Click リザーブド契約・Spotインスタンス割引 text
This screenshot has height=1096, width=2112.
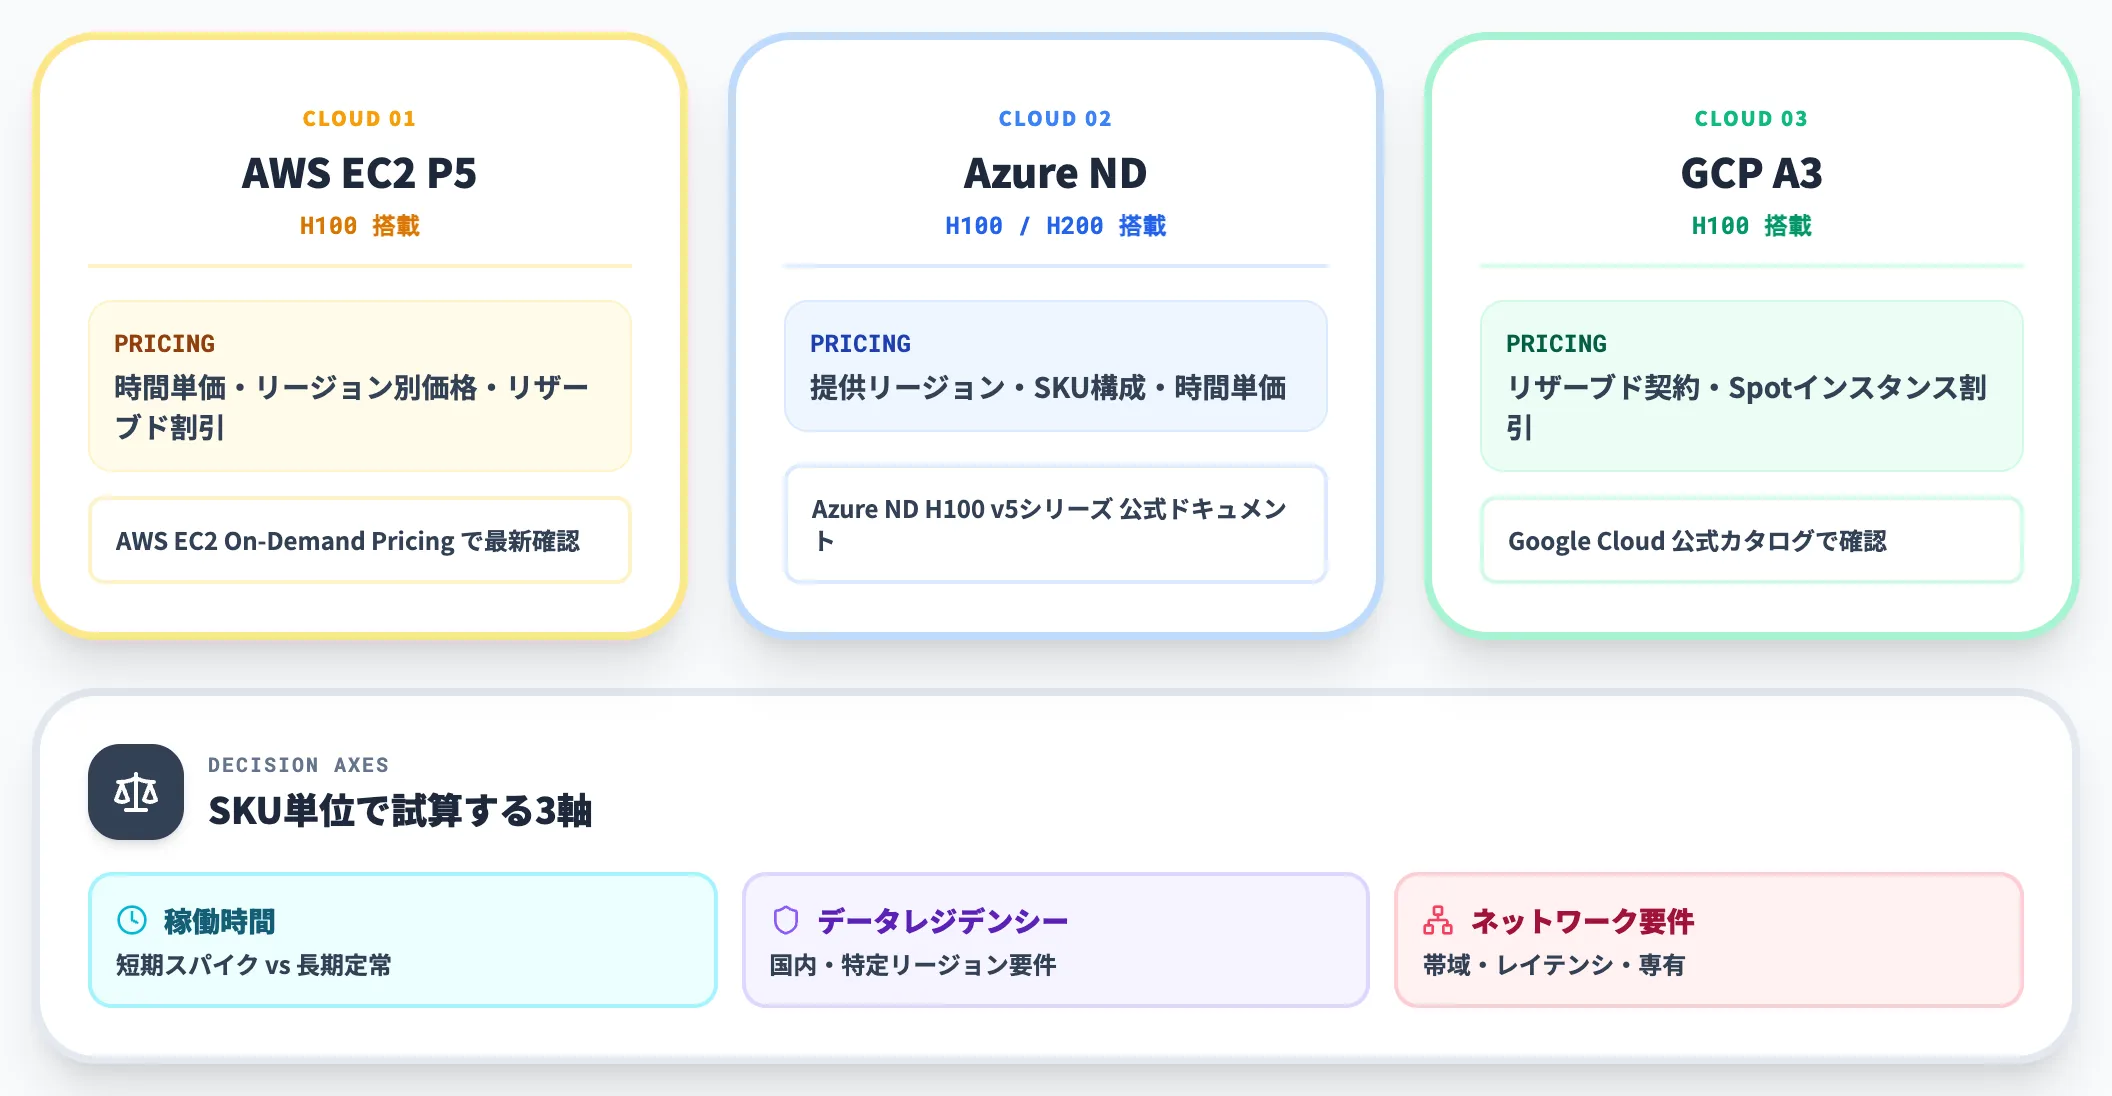1746,407
